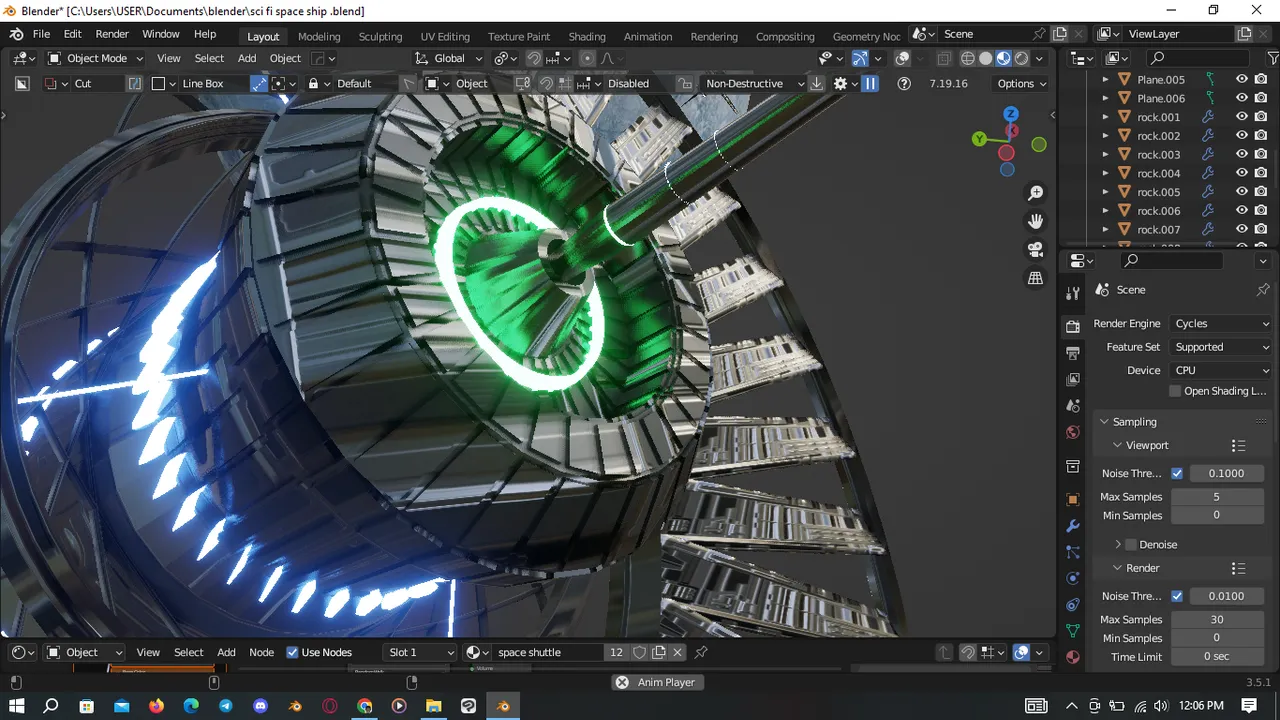This screenshot has width=1280, height=720.
Task: Disable rock.002 in renders camera icon
Action: (x=1261, y=135)
